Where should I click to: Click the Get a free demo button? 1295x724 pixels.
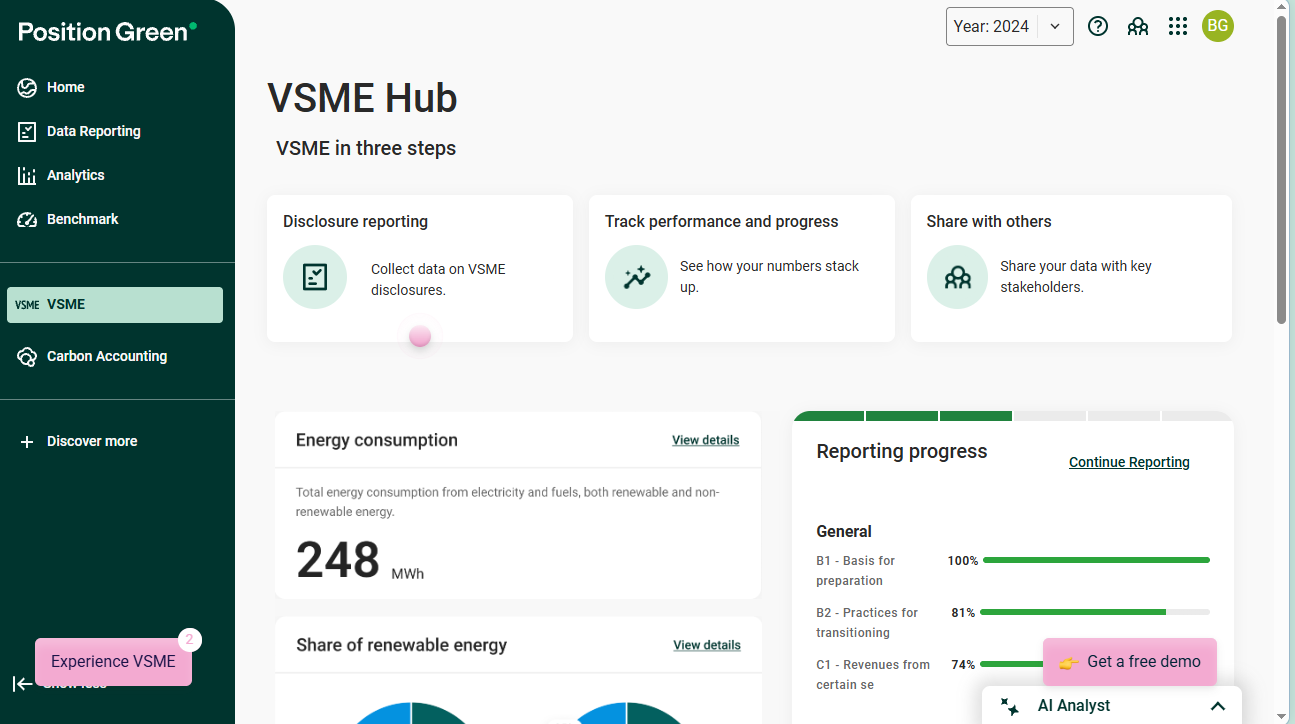(1130, 662)
